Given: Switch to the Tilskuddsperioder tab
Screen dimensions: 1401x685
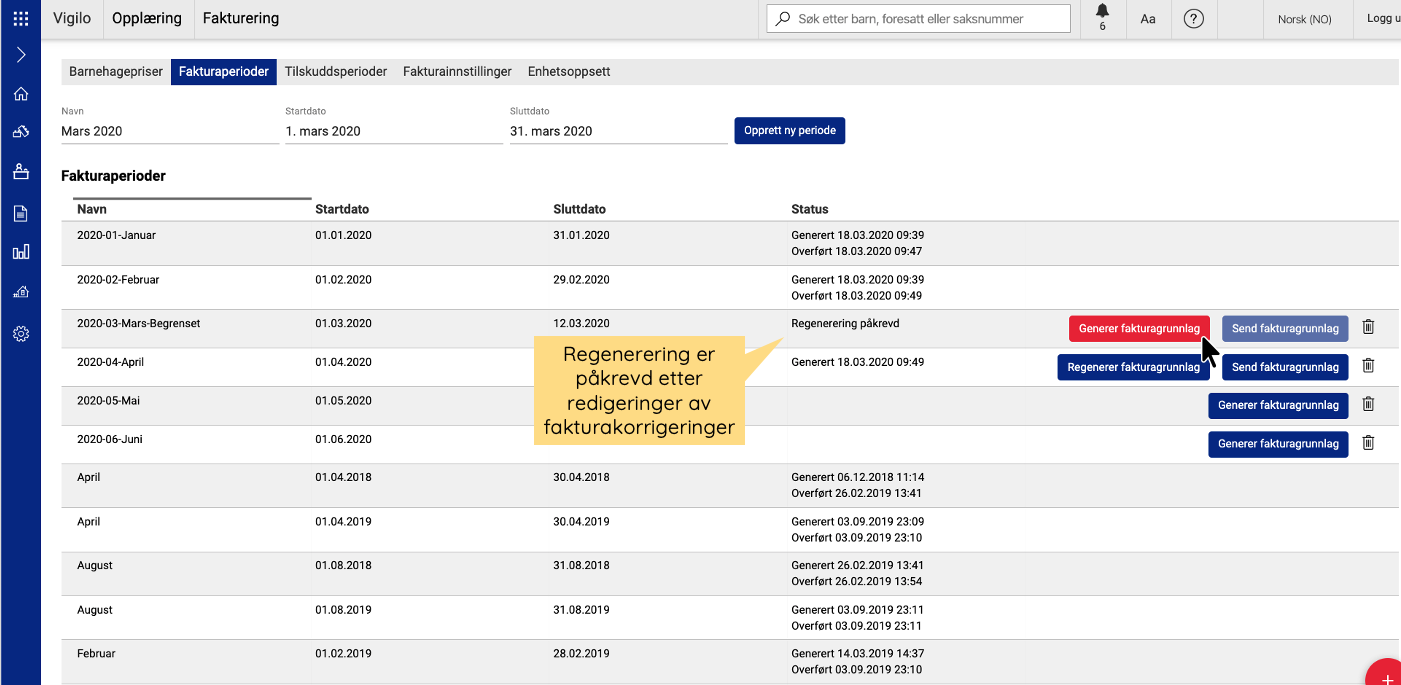Looking at the screenshot, I should (x=335, y=72).
